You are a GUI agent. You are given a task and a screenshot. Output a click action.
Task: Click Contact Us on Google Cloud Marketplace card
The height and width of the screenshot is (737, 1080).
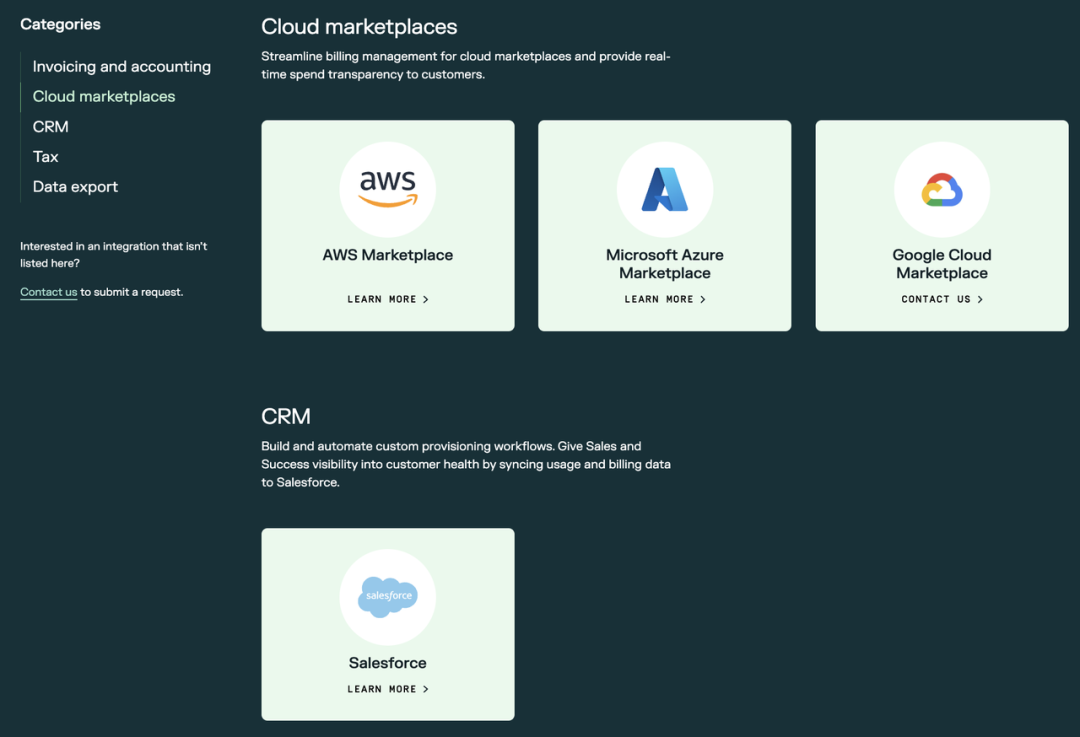click(942, 299)
